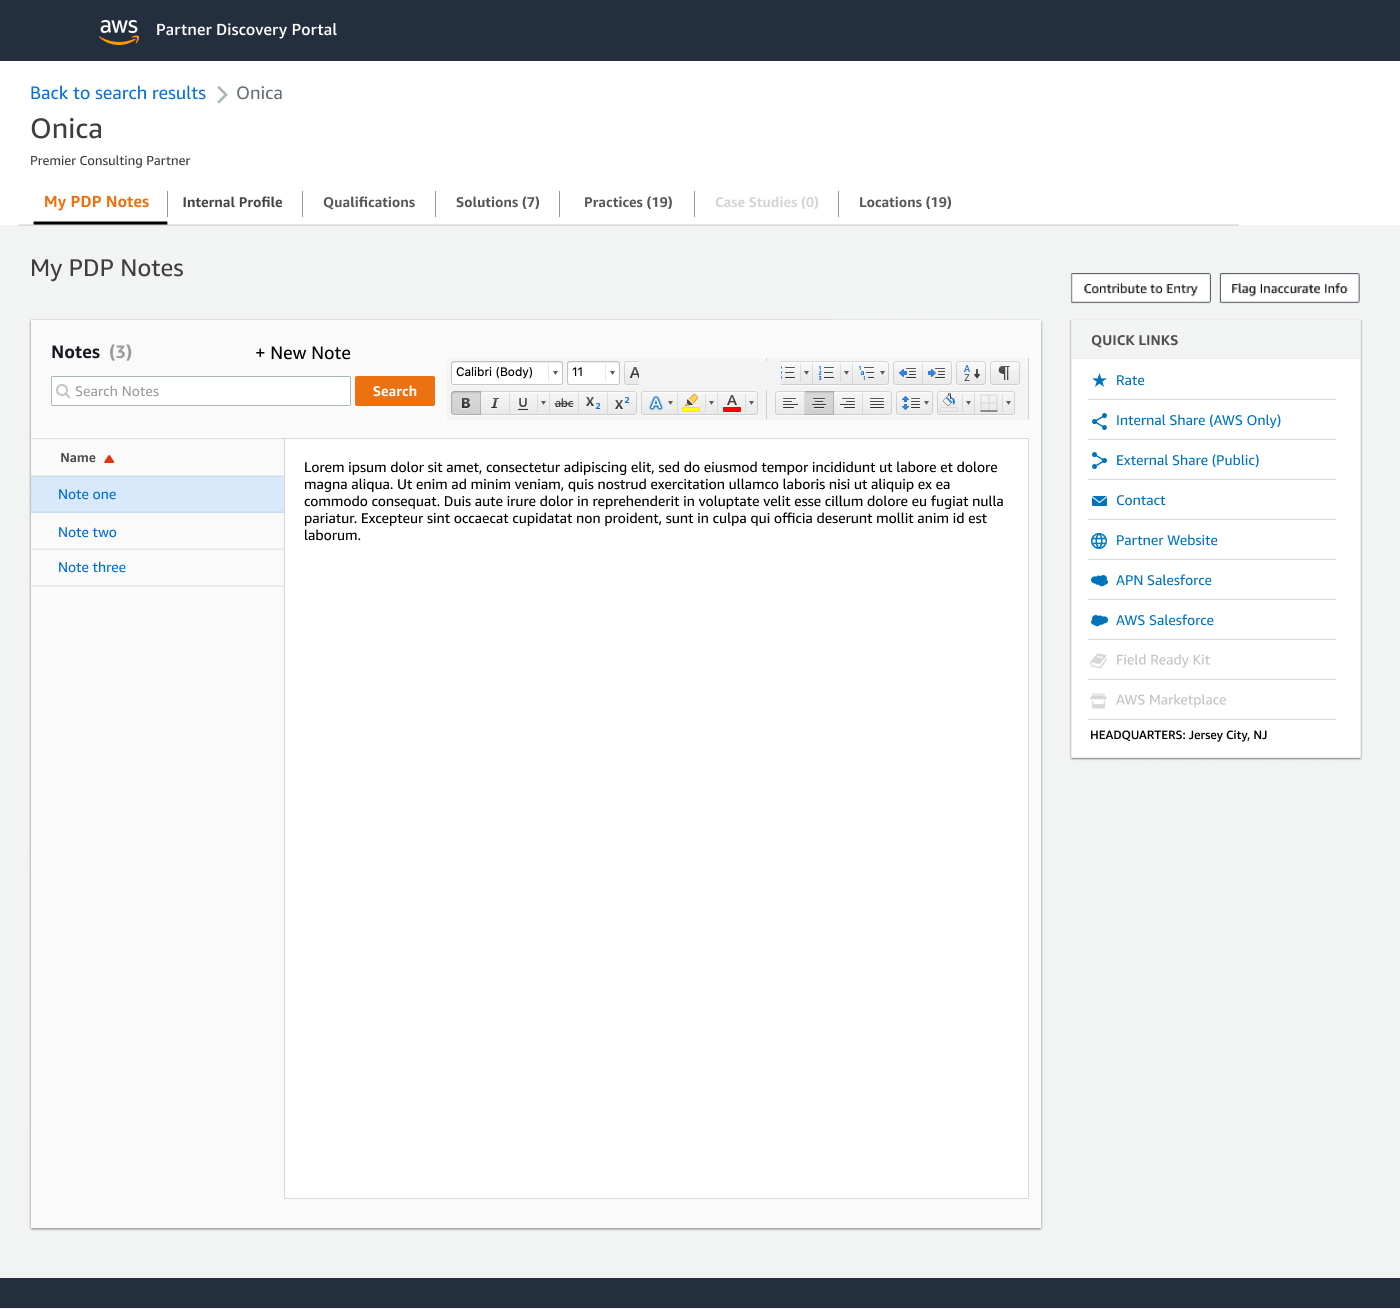The image size is (1400, 1309).
Task: Open the font size 11 dropdown
Action: (x=612, y=373)
